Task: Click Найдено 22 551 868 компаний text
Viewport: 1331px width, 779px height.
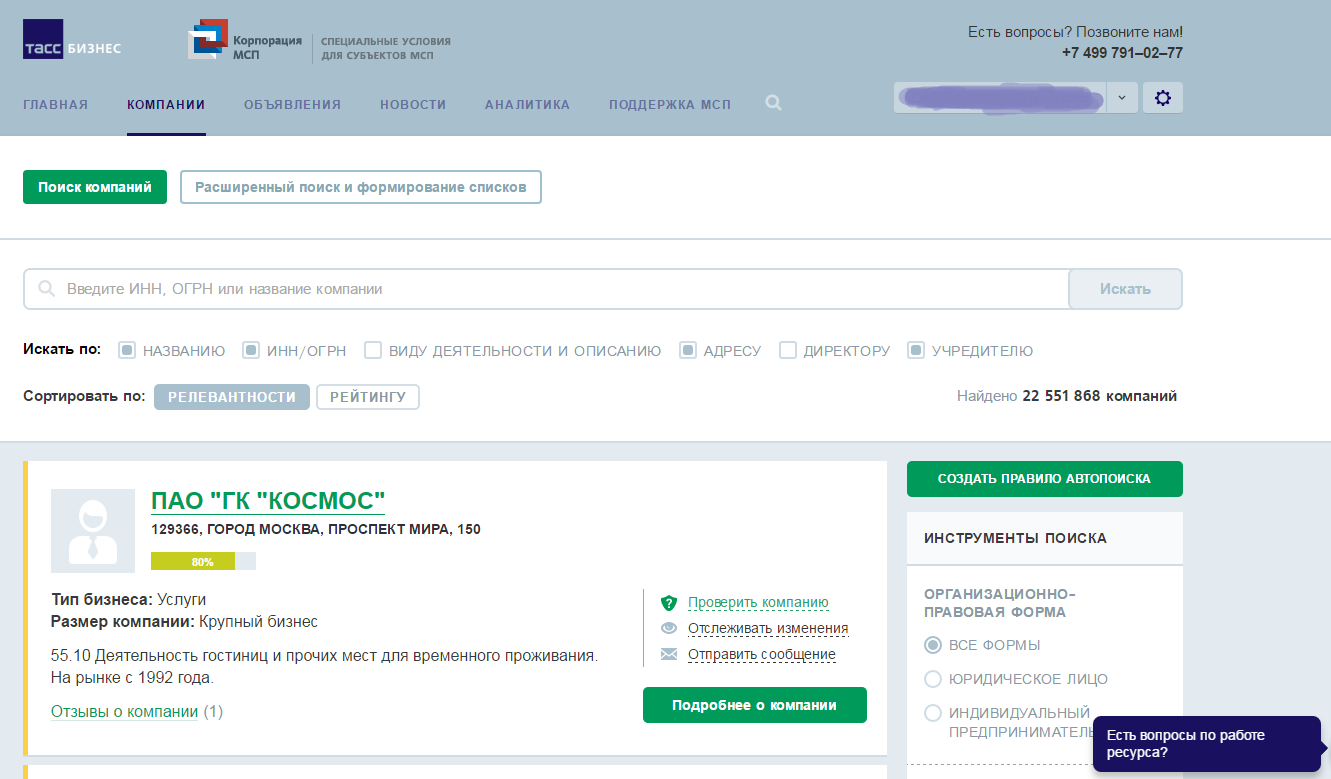Action: point(1067,396)
